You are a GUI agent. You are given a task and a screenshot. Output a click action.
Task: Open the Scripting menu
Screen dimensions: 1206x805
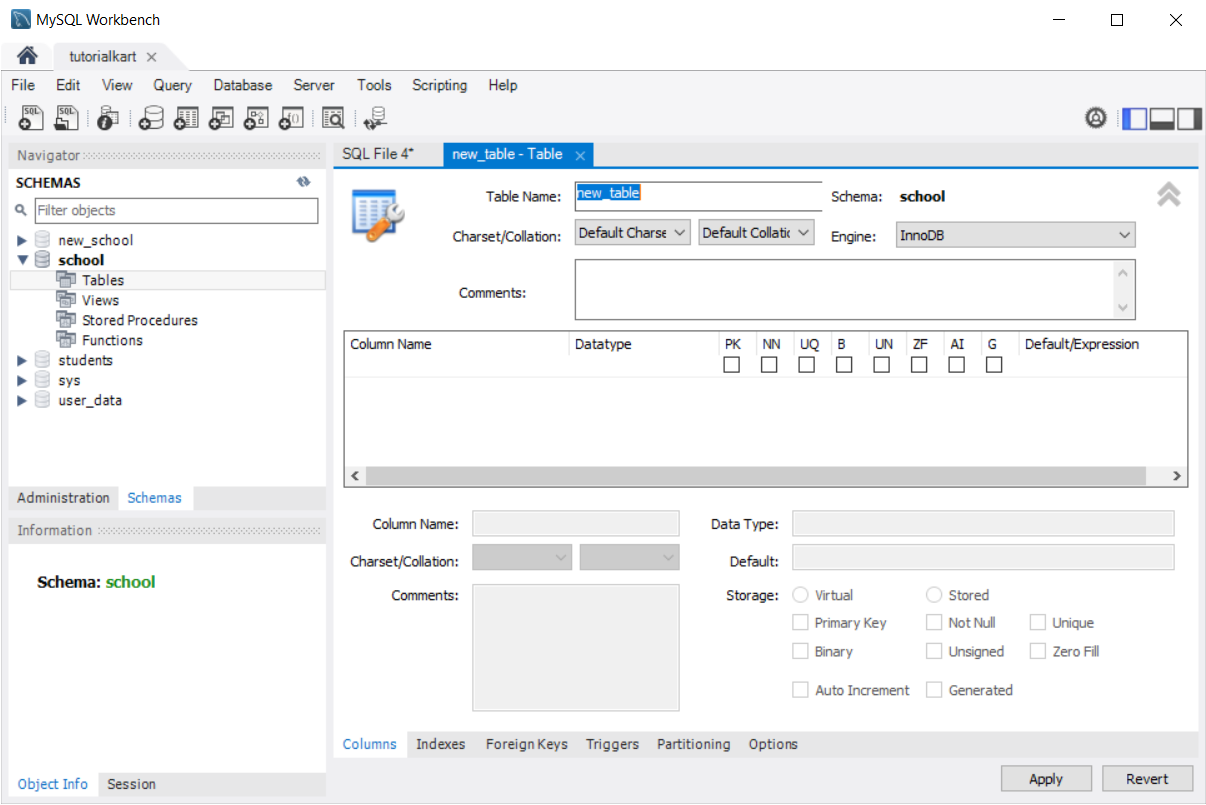tap(440, 85)
